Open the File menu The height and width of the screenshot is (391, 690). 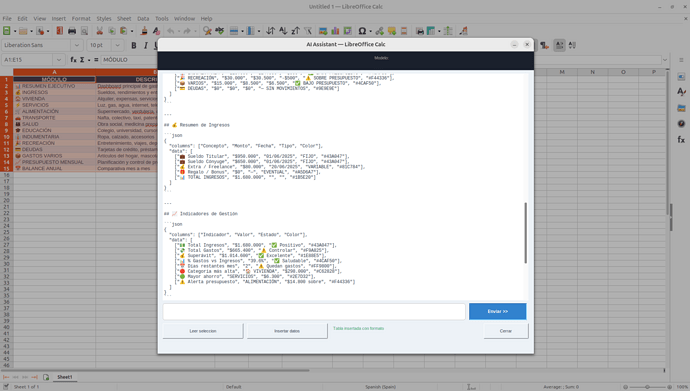[7, 18]
